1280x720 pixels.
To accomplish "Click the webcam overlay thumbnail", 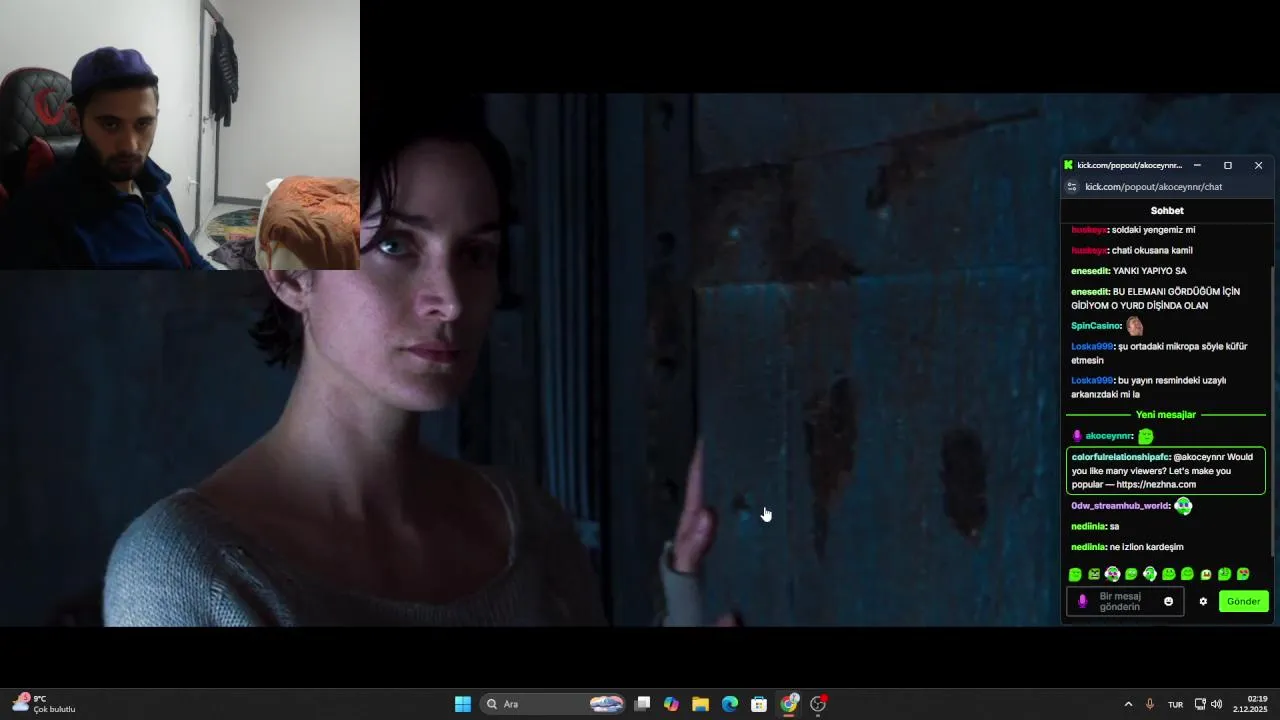I will pyautogui.click(x=180, y=135).
